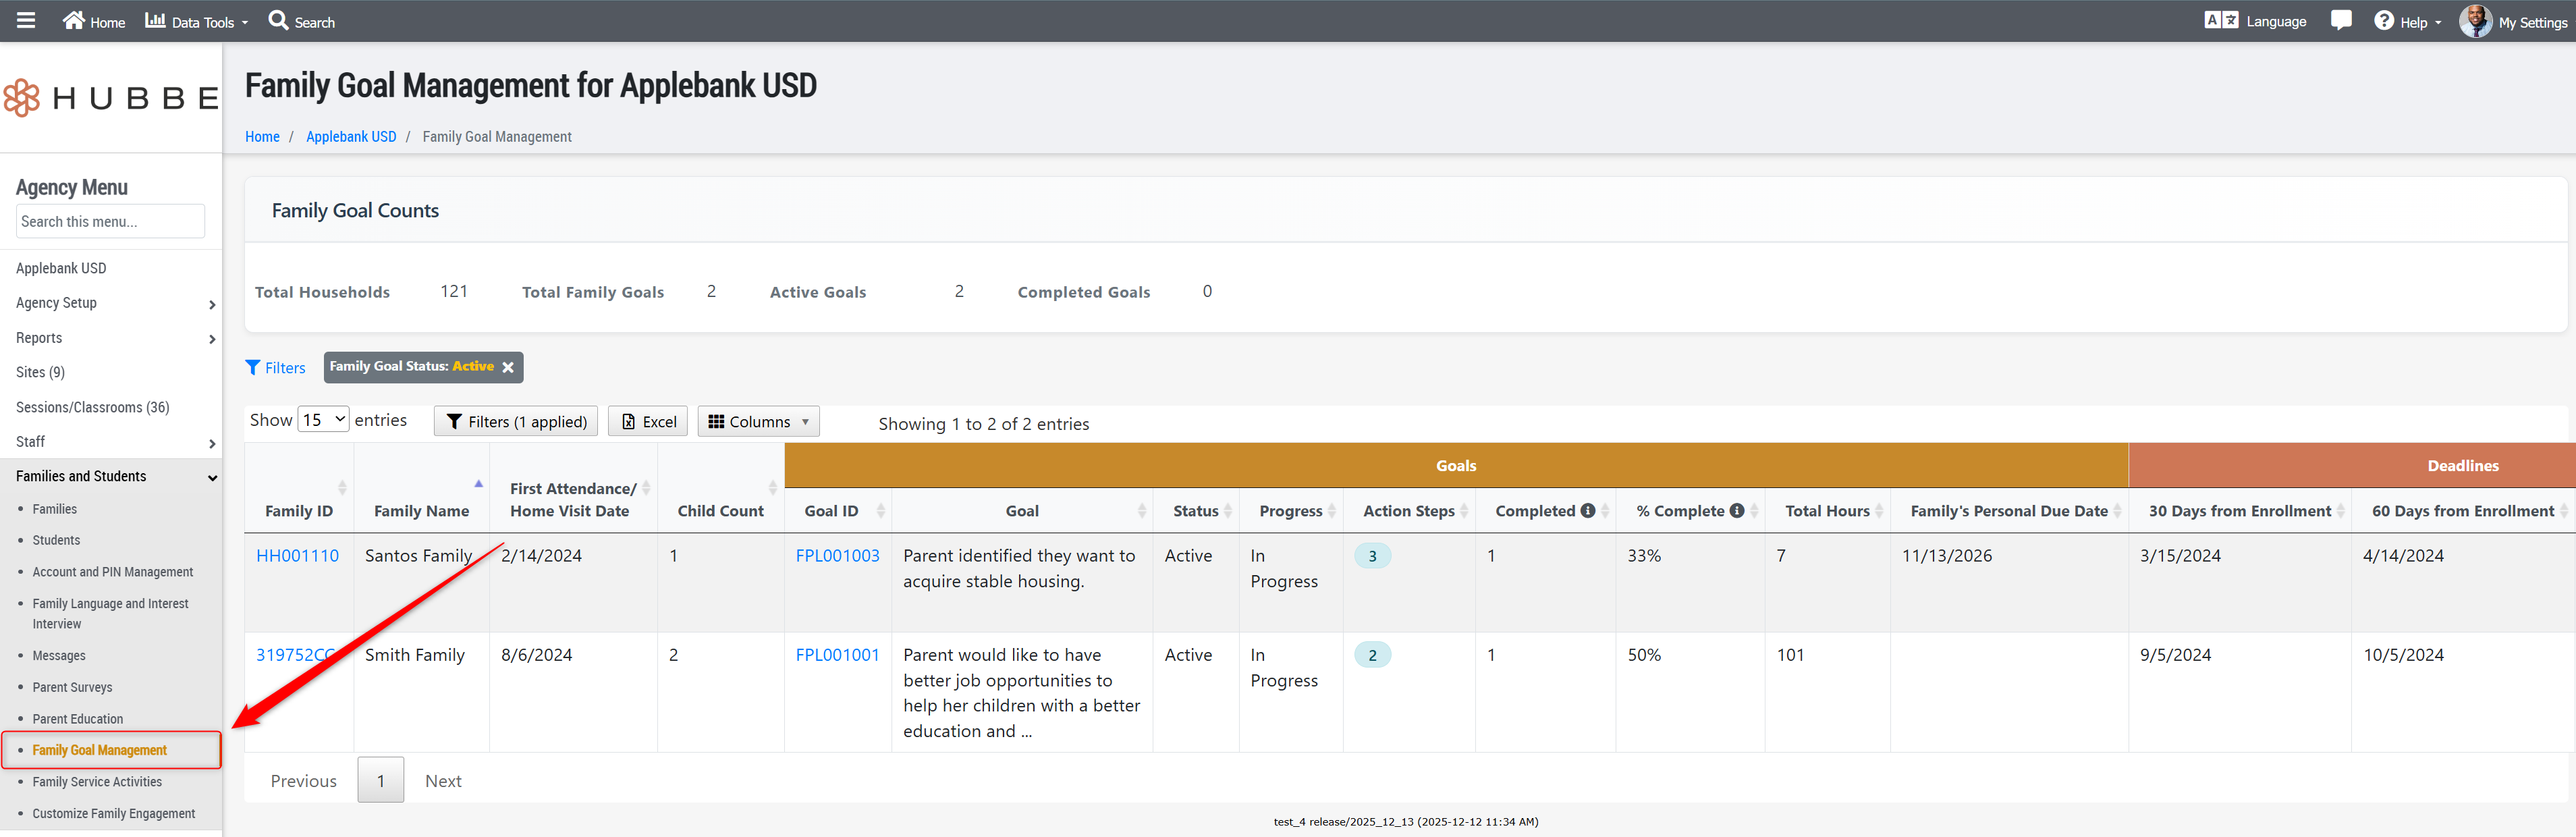Click the Completed column info icon

[1587, 511]
